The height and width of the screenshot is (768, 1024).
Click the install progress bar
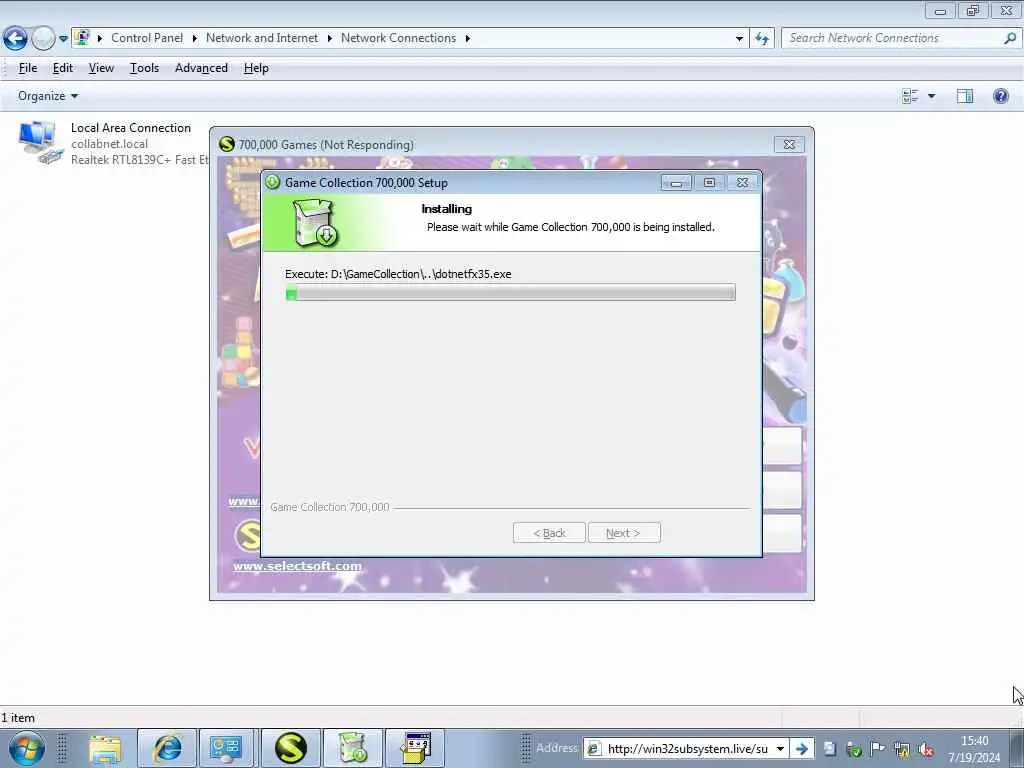pos(510,292)
